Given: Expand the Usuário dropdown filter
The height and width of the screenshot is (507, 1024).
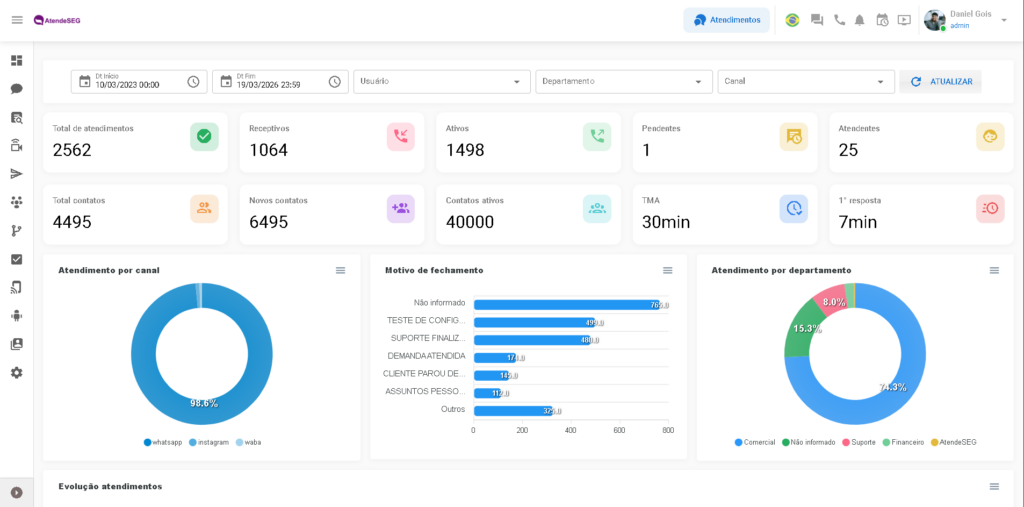Looking at the screenshot, I should 441,82.
